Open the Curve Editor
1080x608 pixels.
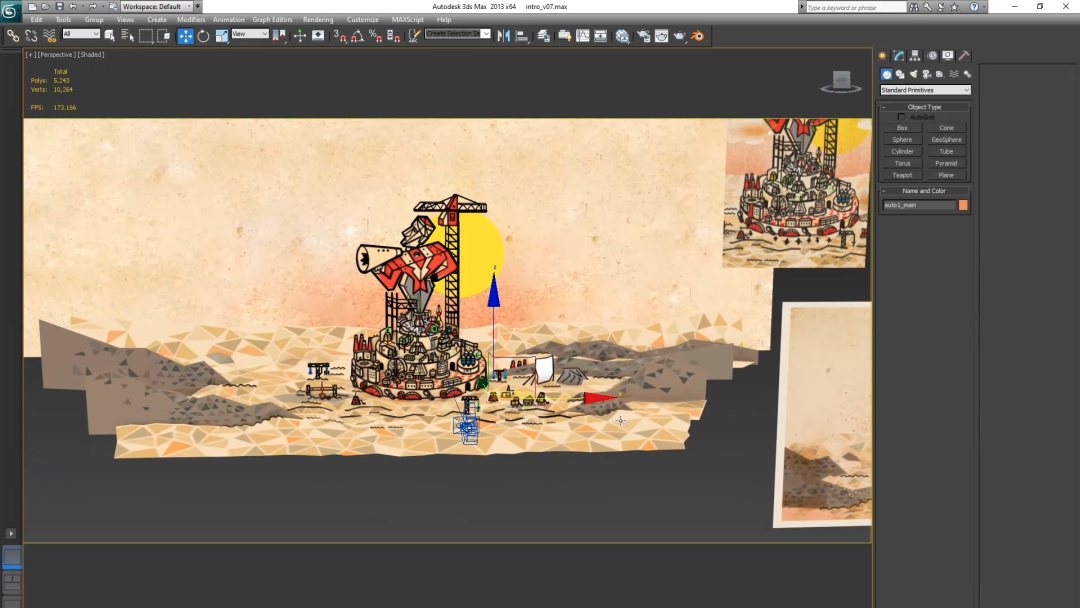[x=583, y=36]
